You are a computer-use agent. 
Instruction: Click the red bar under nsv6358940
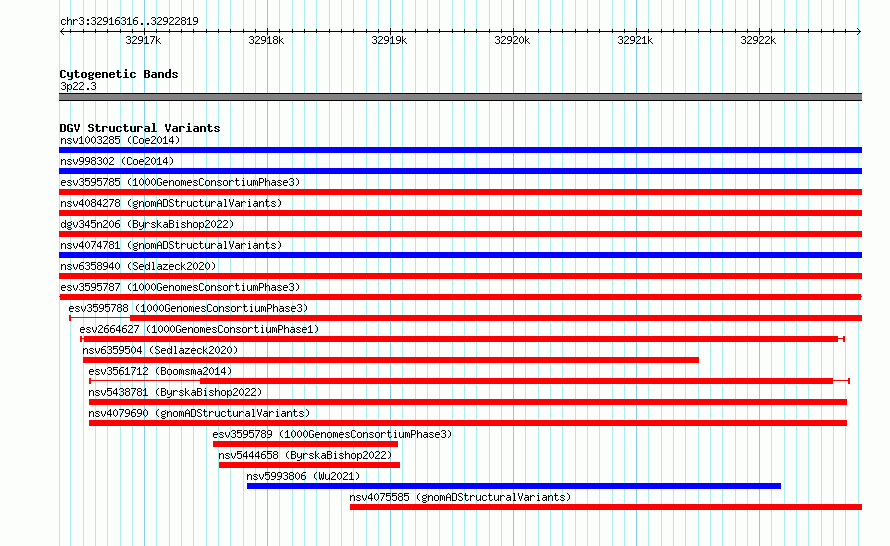(460, 276)
